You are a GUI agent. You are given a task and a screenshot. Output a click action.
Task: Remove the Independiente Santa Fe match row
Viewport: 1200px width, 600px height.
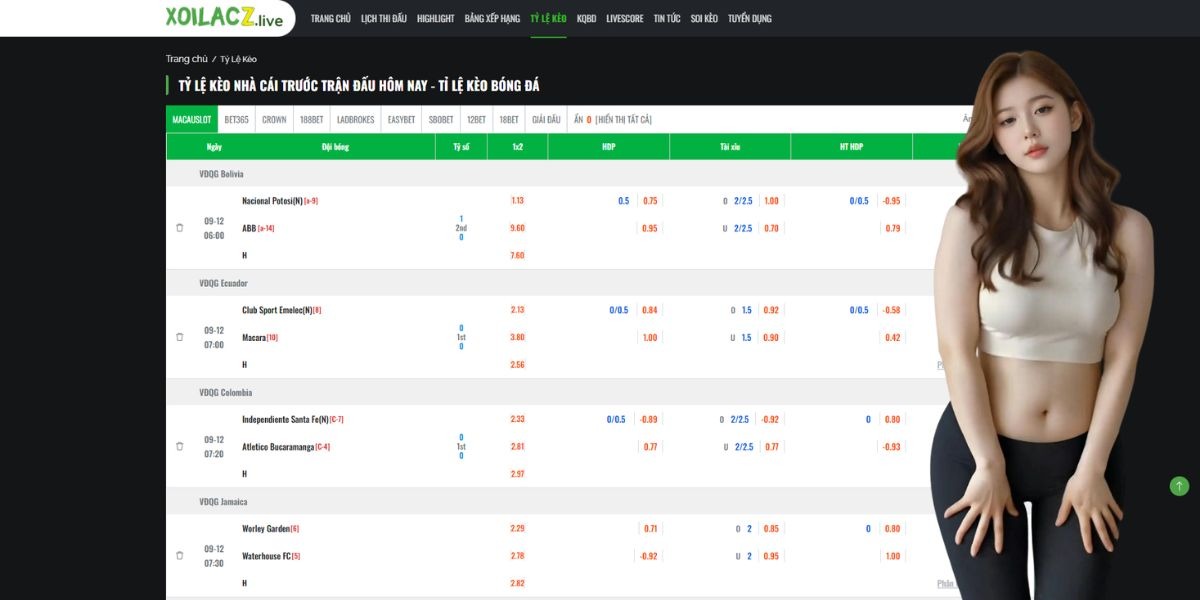pyautogui.click(x=180, y=446)
